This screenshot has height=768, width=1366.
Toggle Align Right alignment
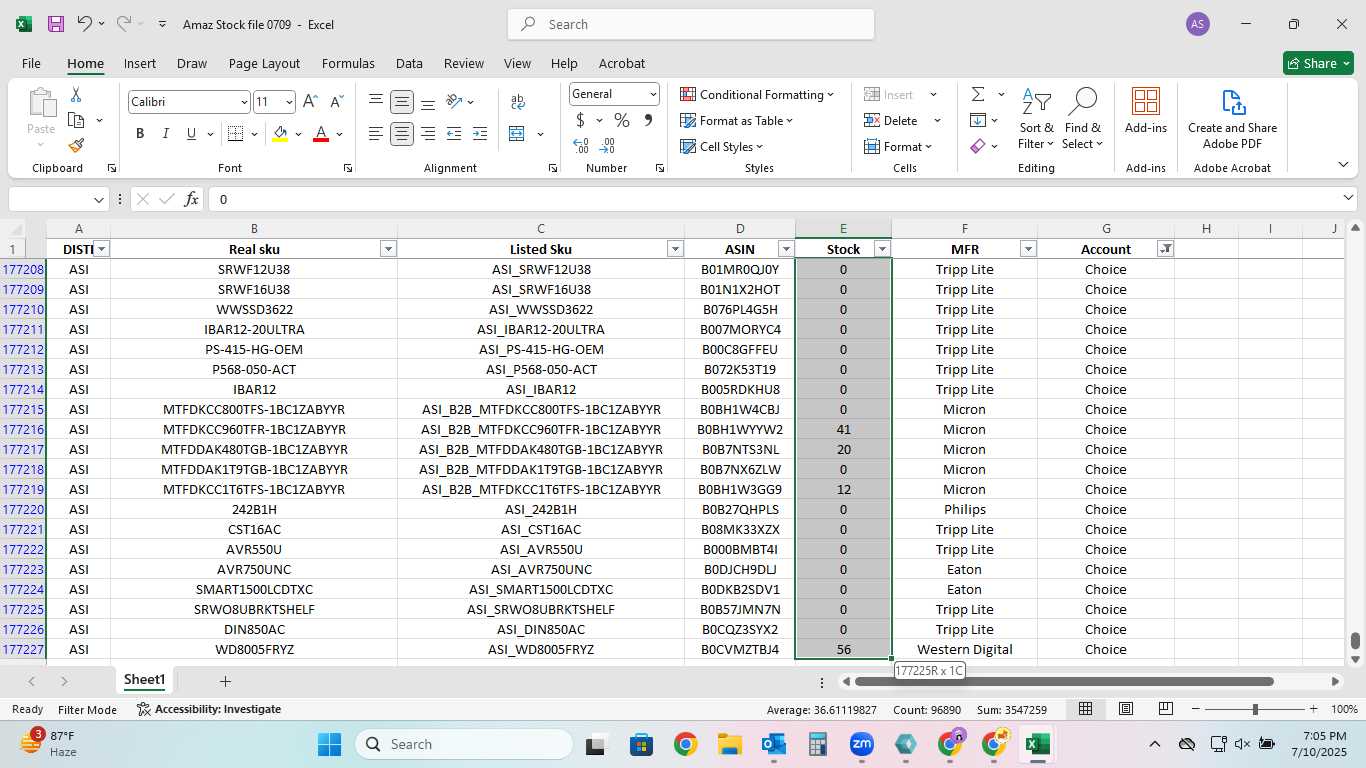point(428,134)
